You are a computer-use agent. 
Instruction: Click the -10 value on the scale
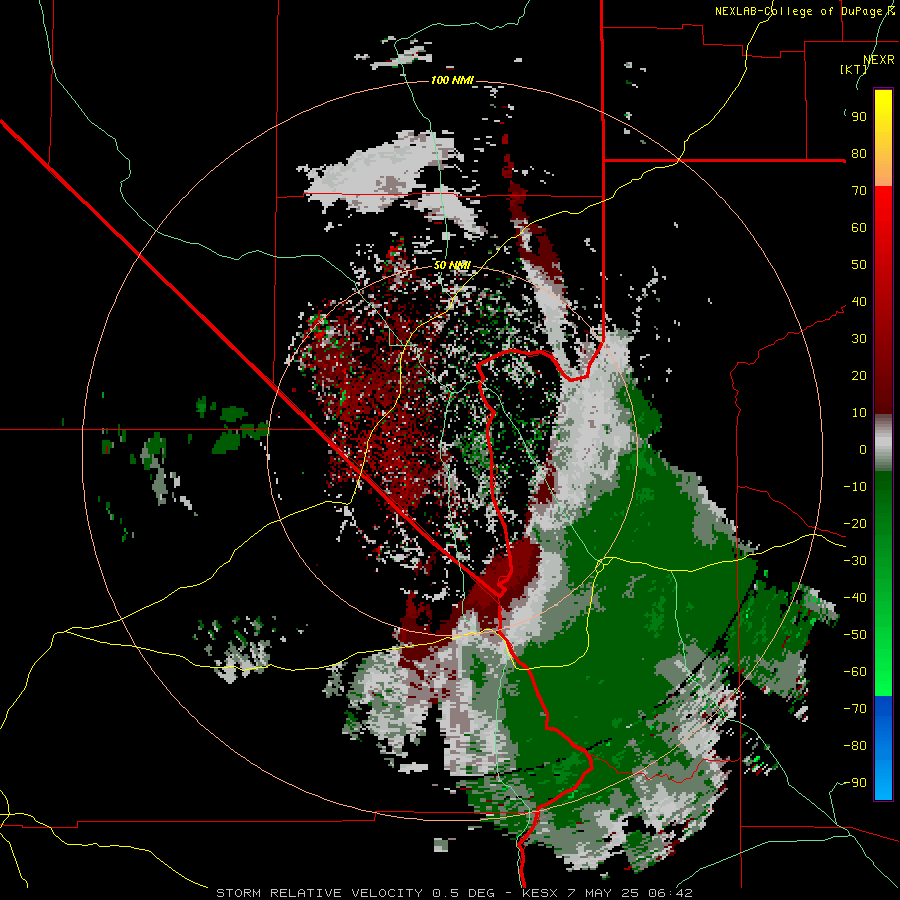click(855, 487)
